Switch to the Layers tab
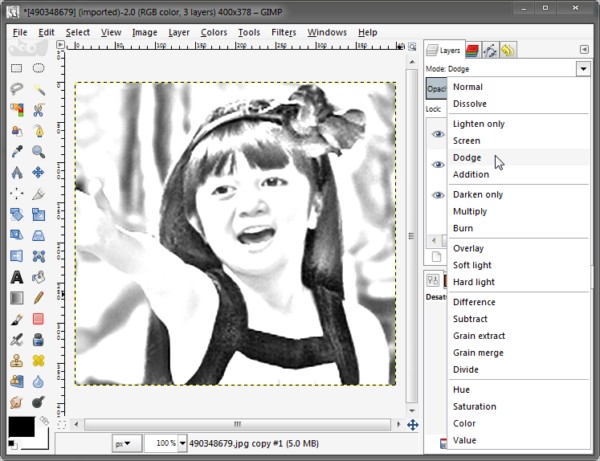The width and height of the screenshot is (600, 461). [444, 49]
